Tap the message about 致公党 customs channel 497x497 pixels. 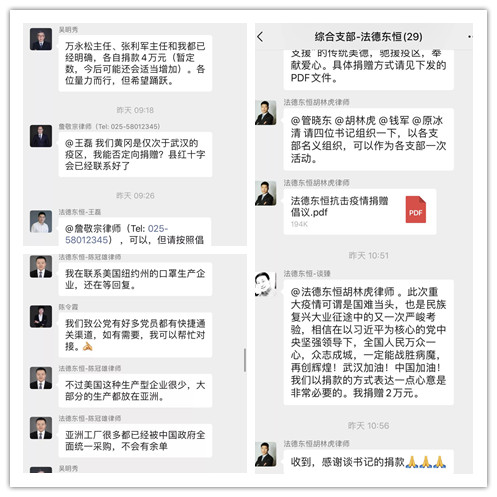tap(135, 335)
